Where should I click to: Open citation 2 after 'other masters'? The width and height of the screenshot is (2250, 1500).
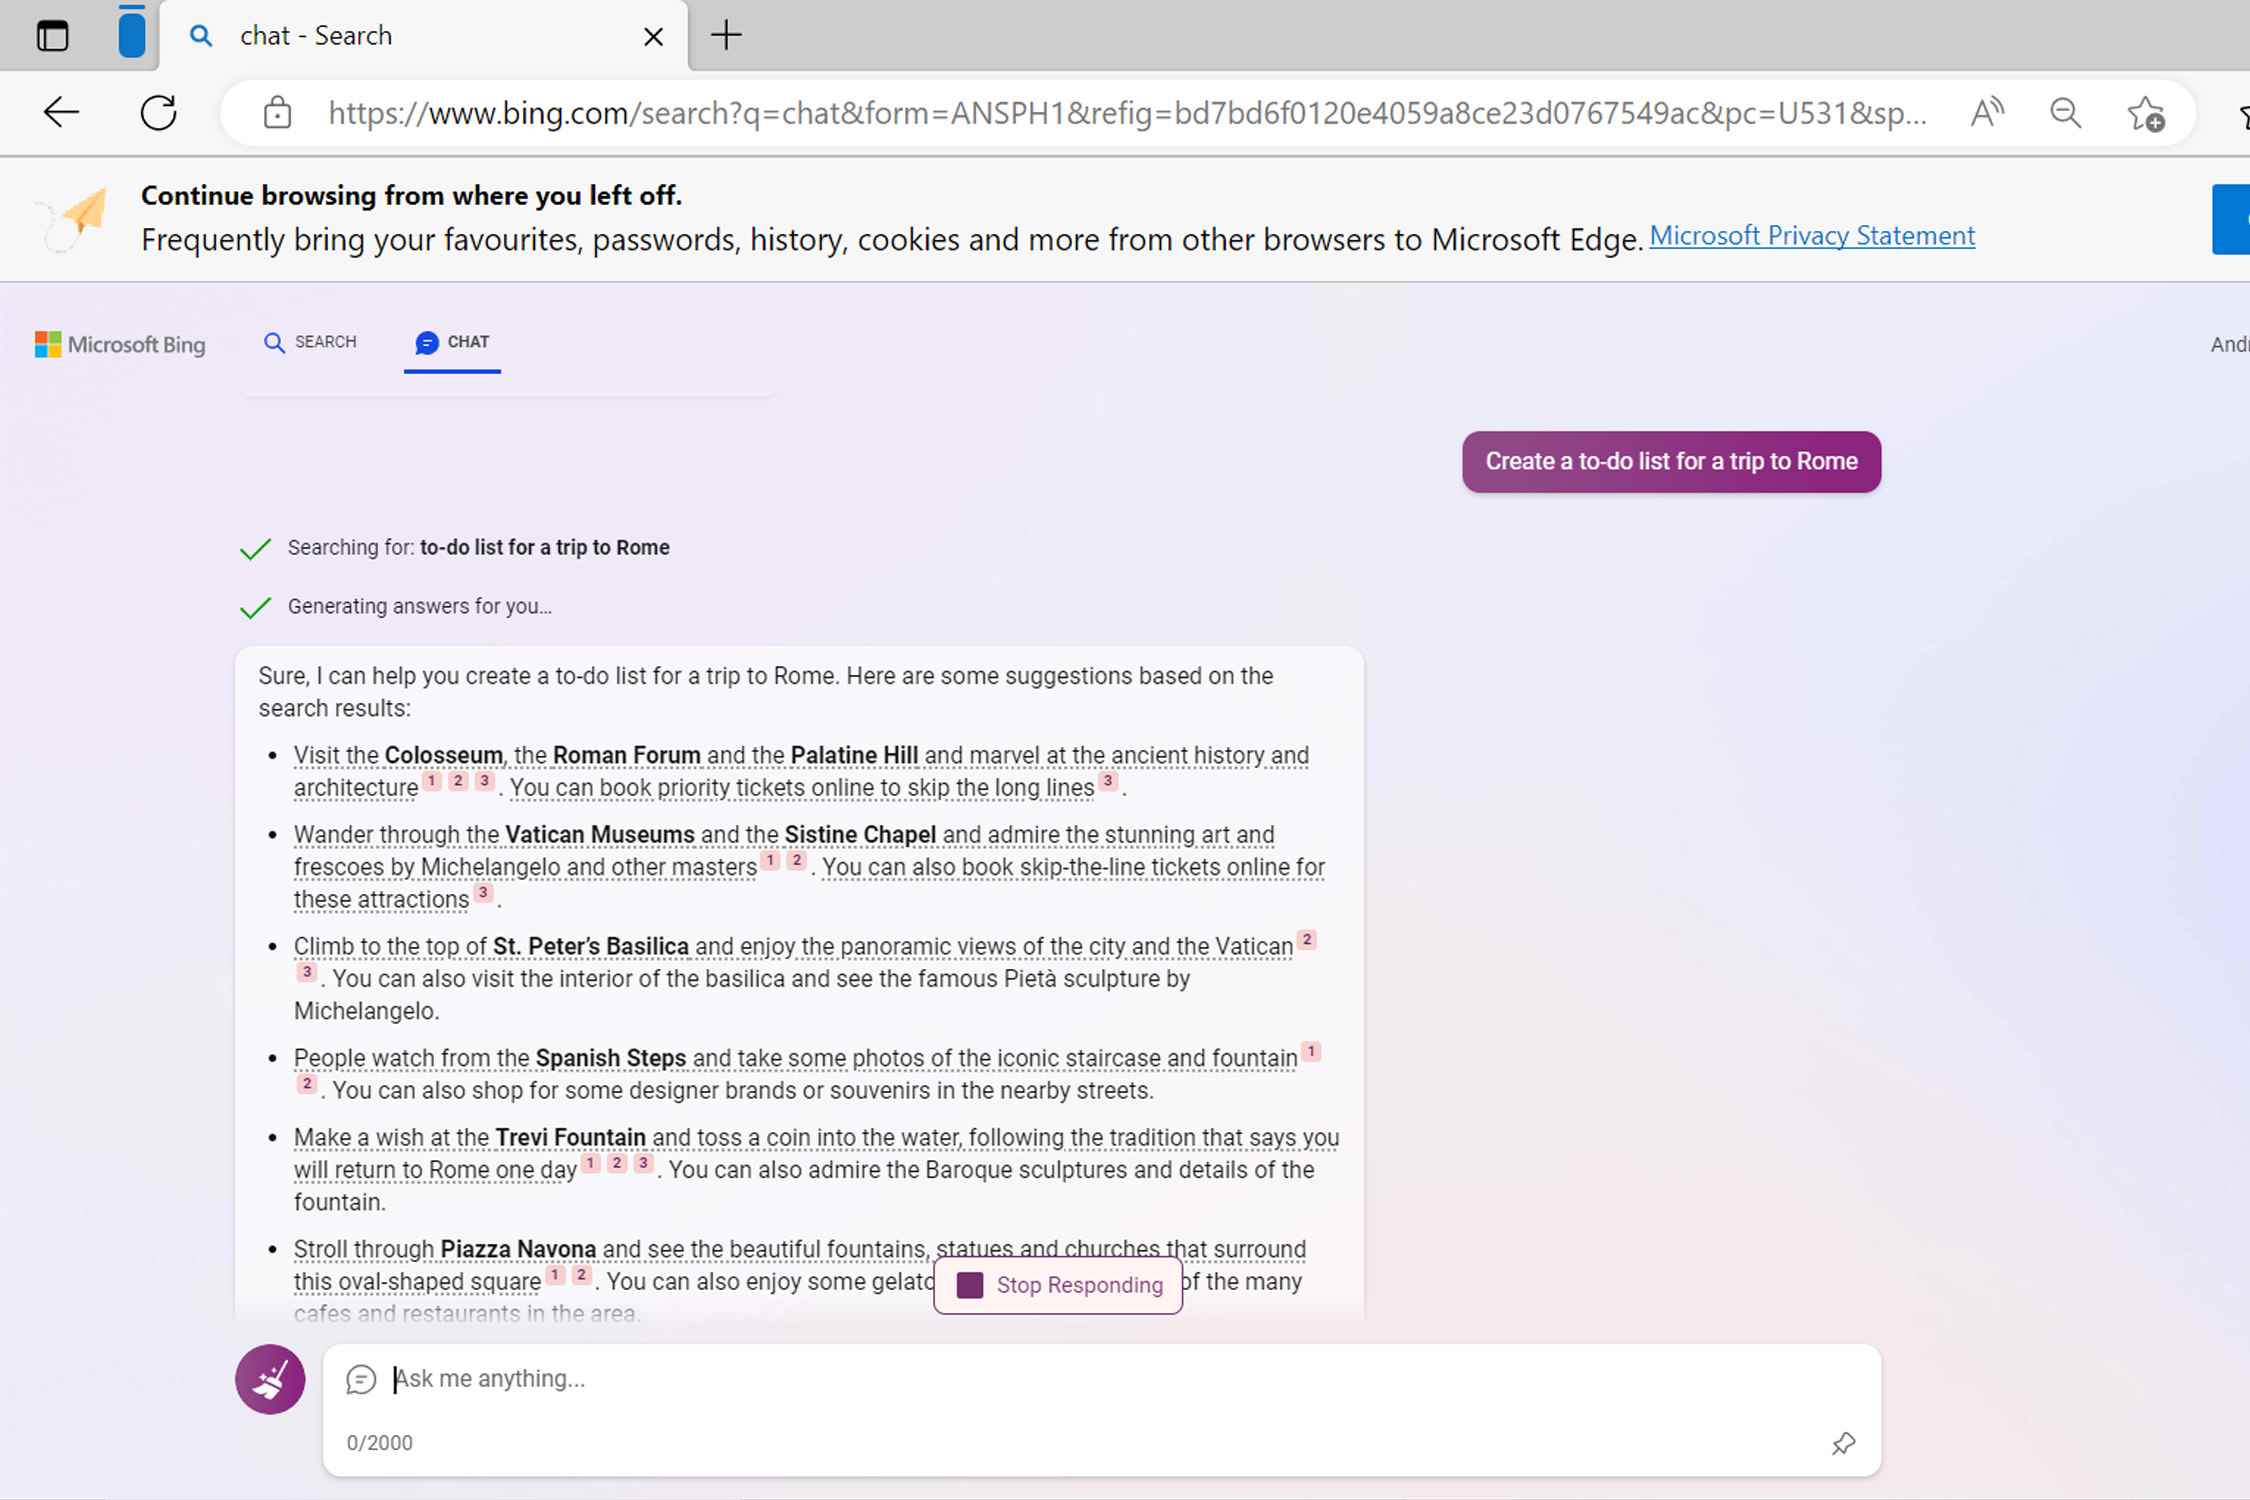[x=796, y=860]
